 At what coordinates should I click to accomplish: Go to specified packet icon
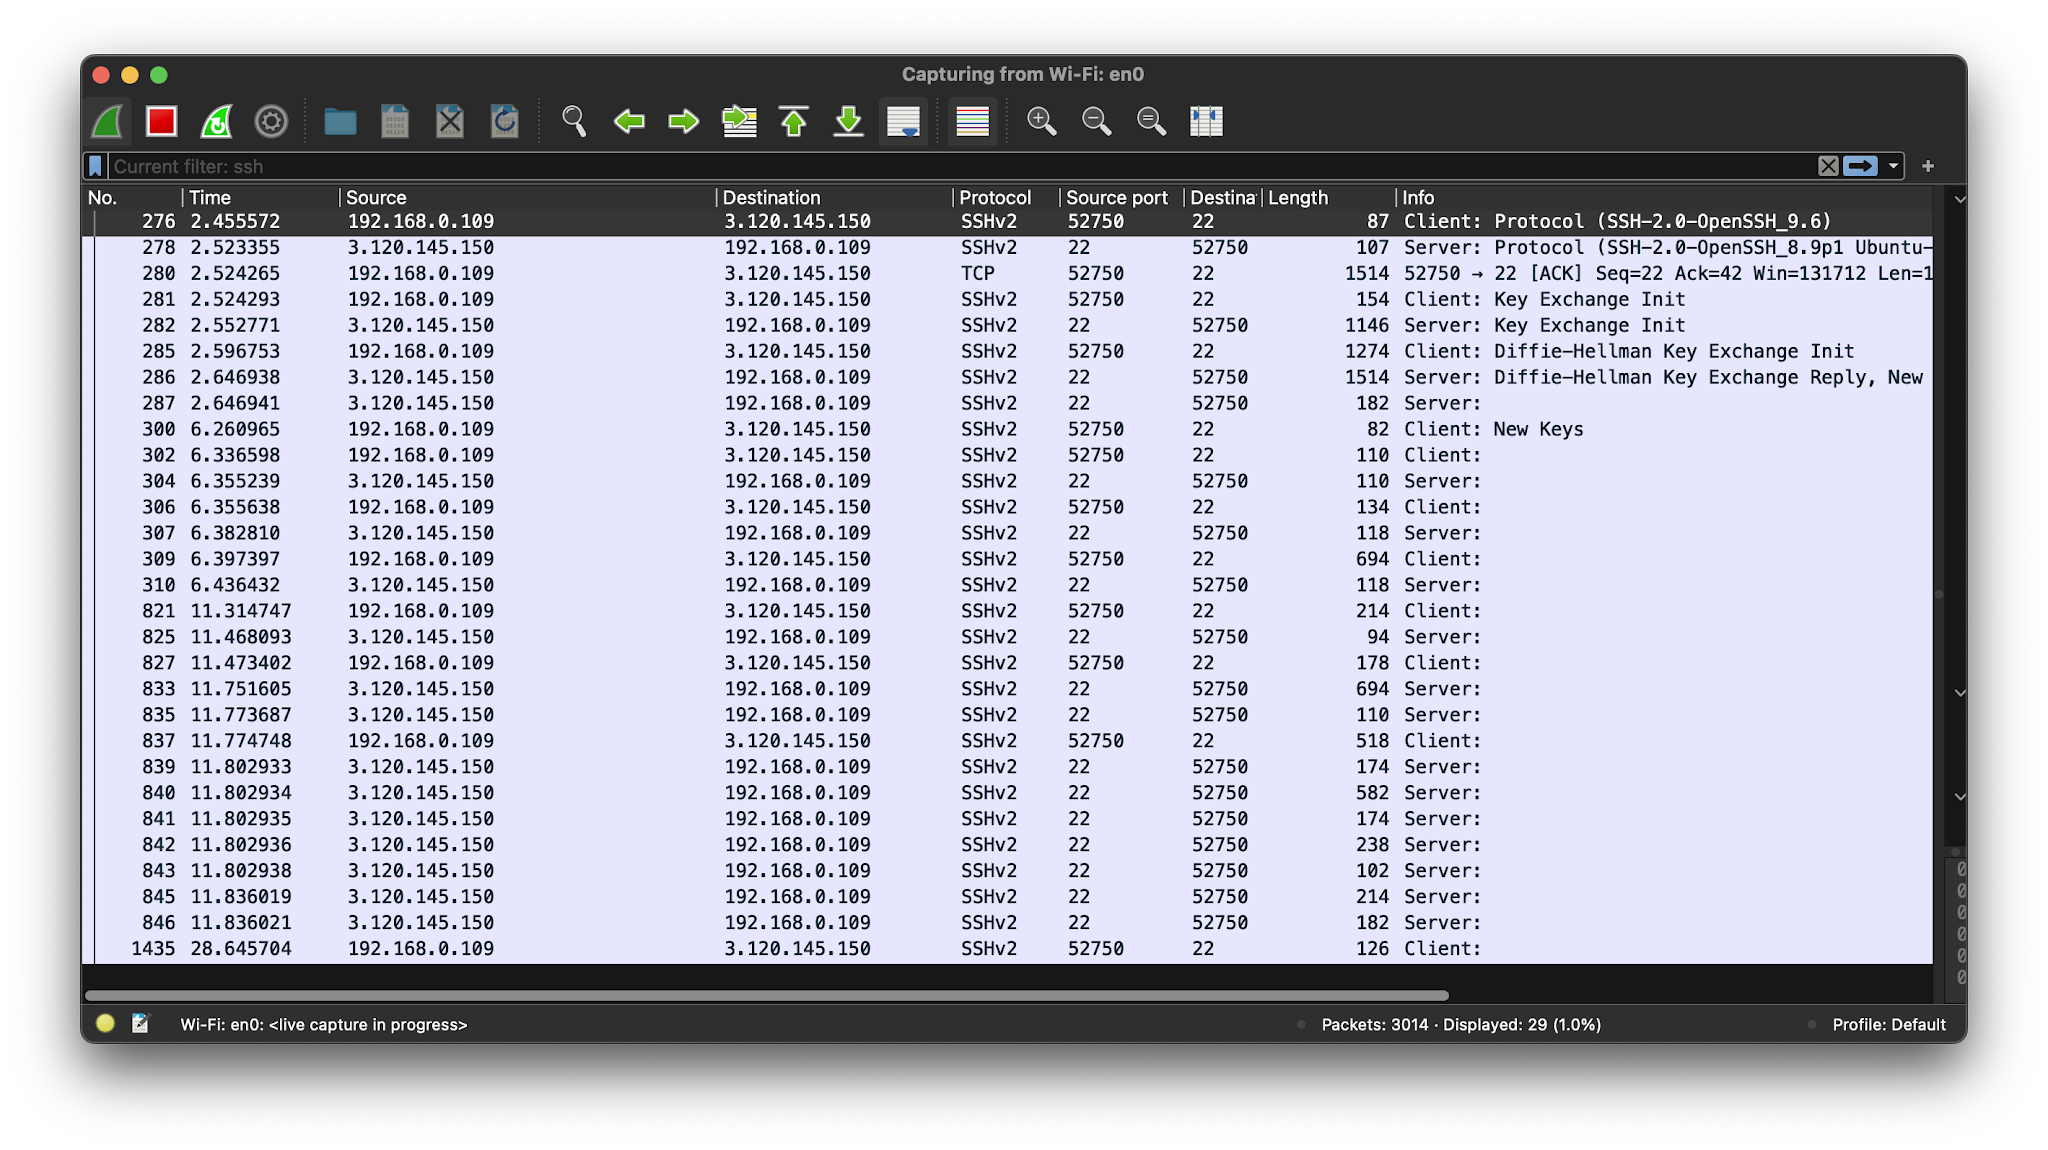[x=739, y=122]
